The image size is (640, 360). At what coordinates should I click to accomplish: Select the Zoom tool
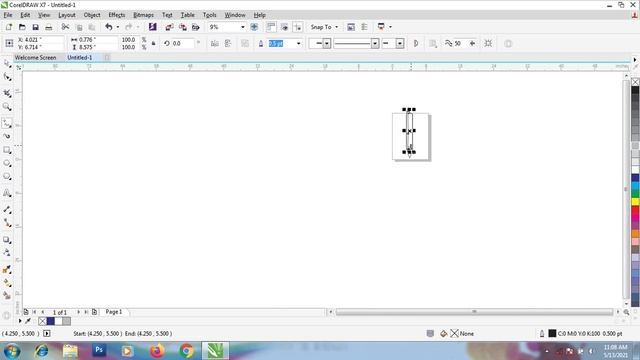tap(7, 107)
